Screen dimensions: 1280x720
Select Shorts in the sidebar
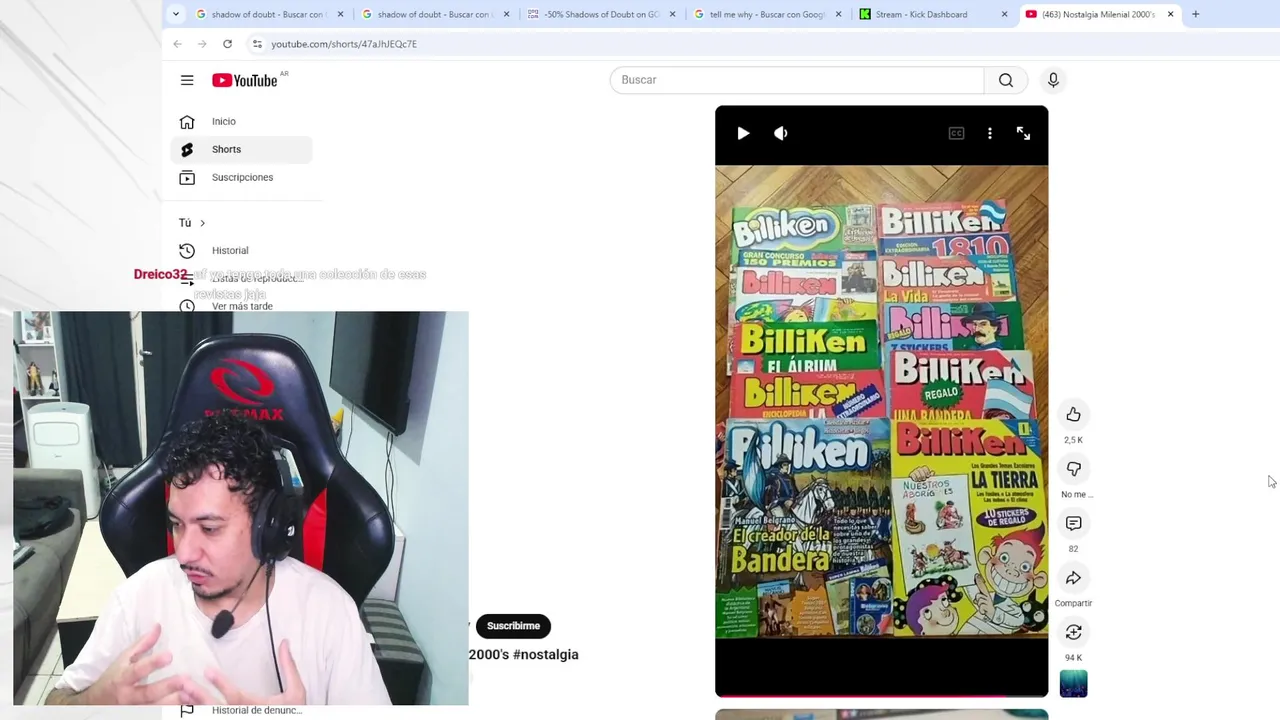click(242, 149)
